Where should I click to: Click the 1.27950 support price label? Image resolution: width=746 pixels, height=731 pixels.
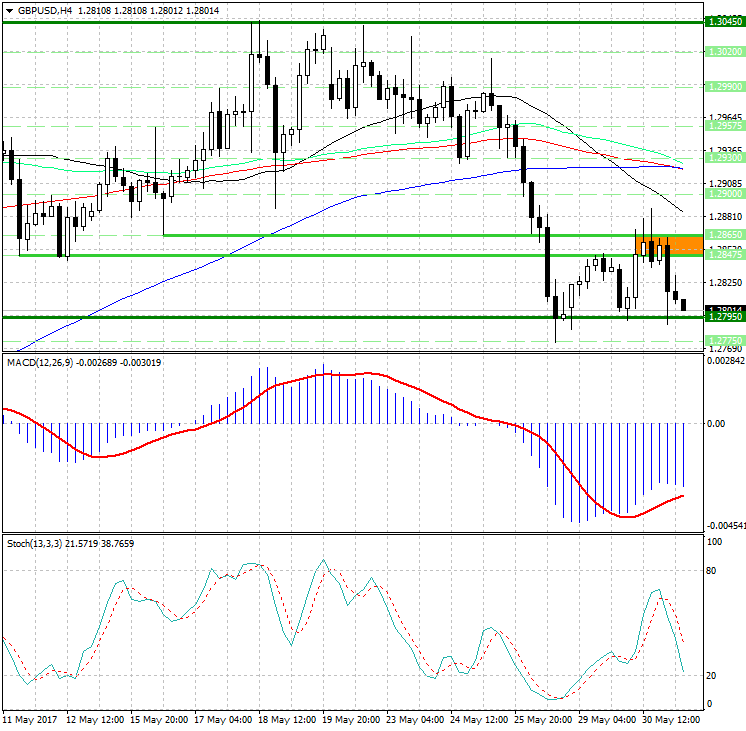click(x=723, y=317)
